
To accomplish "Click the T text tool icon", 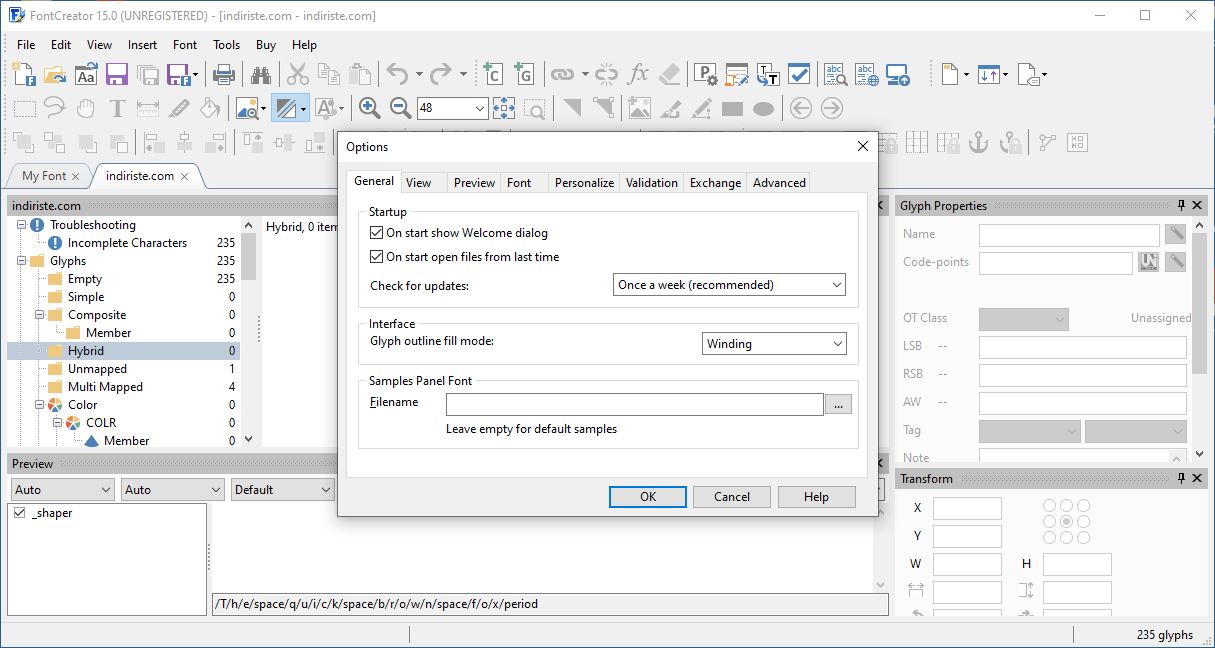I will click(x=117, y=108).
